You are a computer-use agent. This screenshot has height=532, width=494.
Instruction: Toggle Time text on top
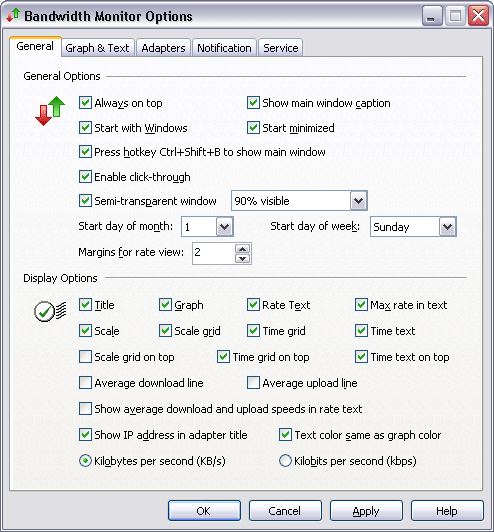pyautogui.click(x=361, y=357)
